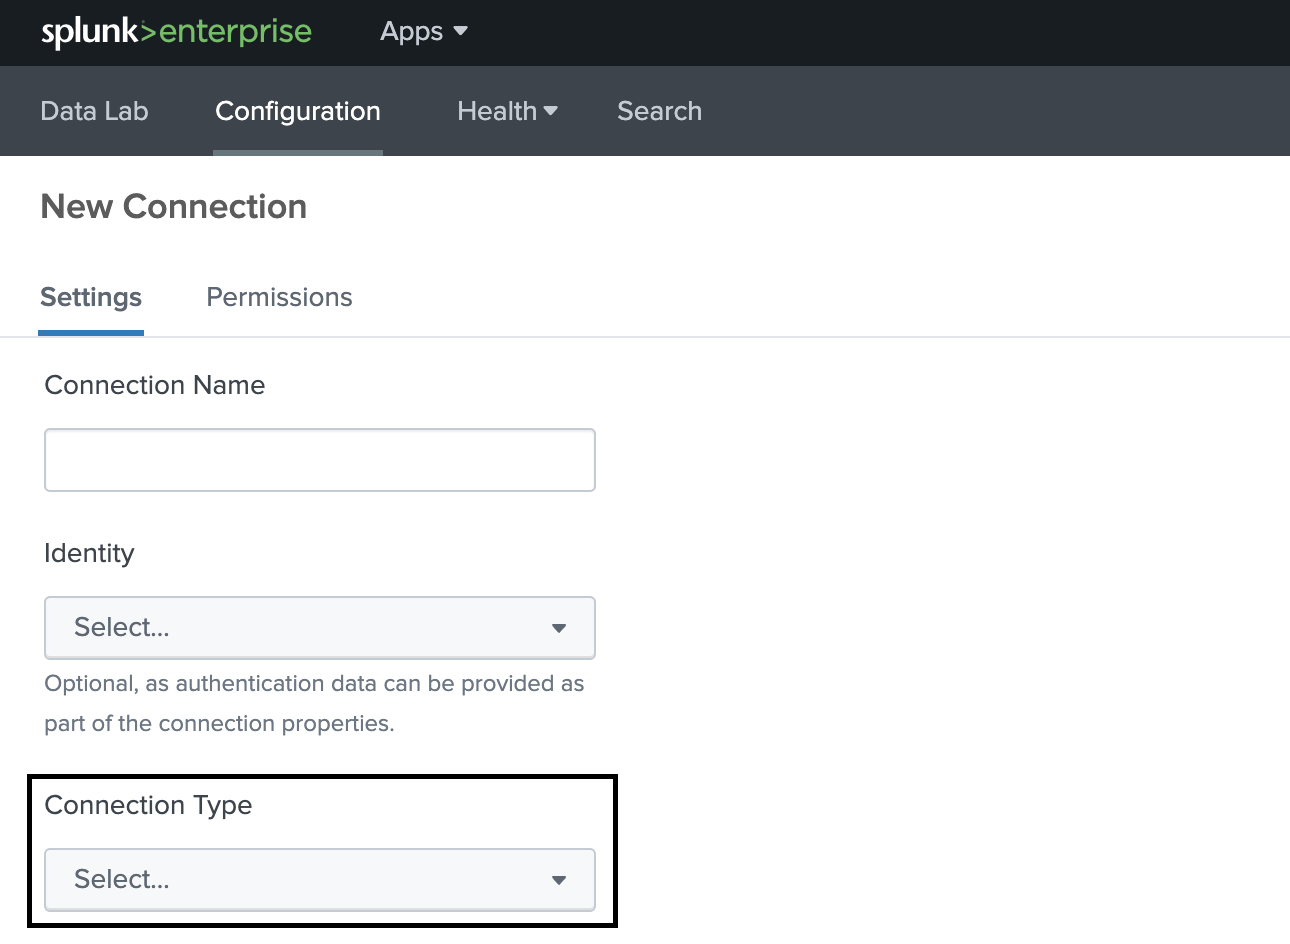Click the Connection Type dropdown arrow icon
The image size is (1290, 944).
(x=559, y=880)
